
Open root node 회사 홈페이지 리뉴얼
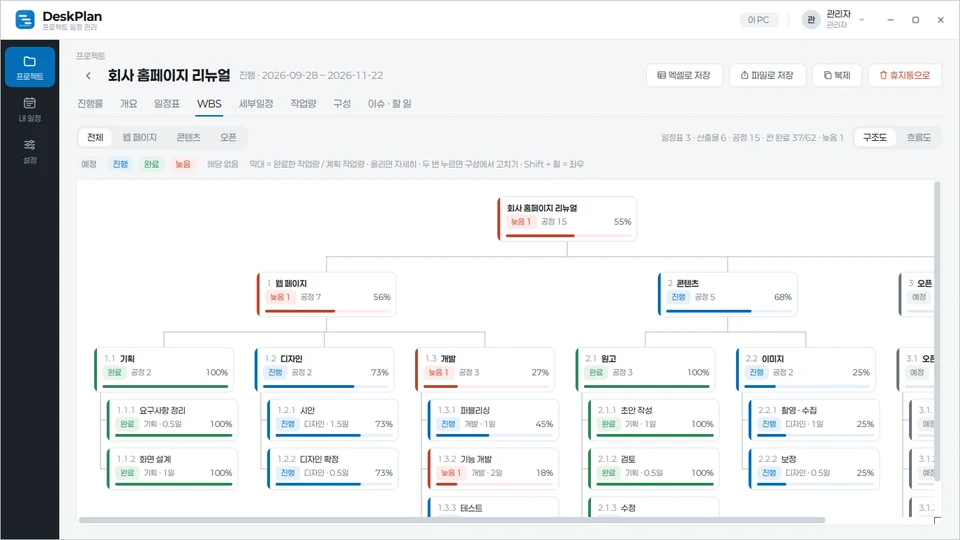coord(567,219)
